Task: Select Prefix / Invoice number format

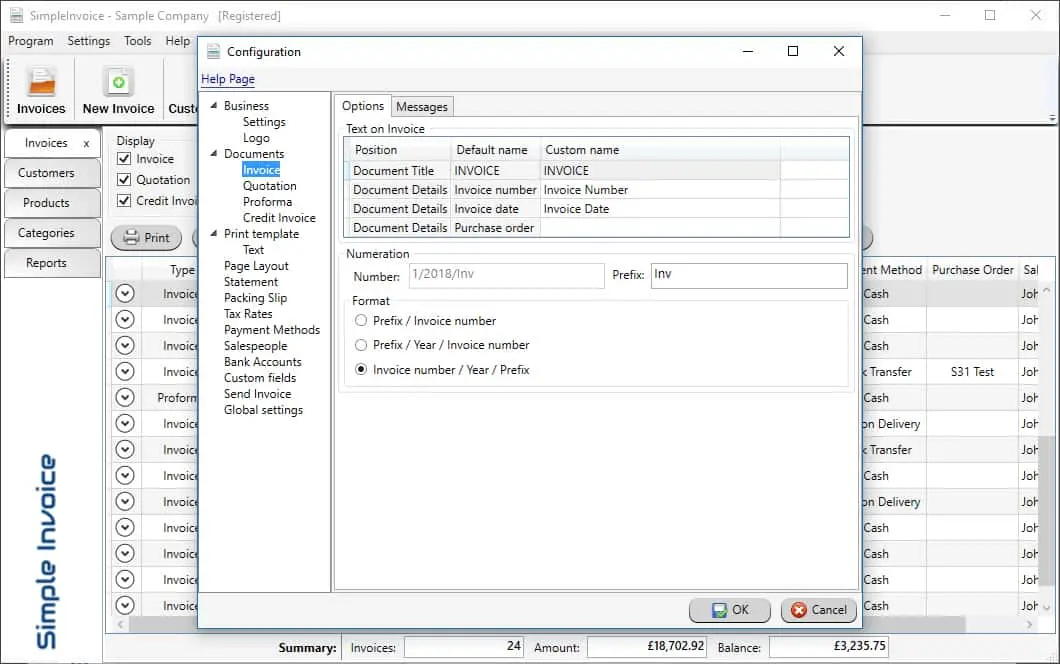Action: [361, 321]
